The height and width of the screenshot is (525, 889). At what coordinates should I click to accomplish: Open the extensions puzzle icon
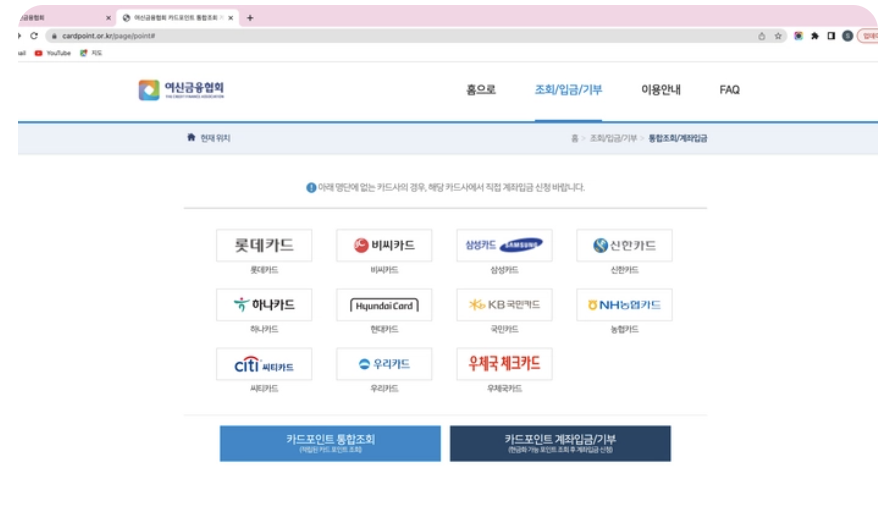click(x=815, y=36)
